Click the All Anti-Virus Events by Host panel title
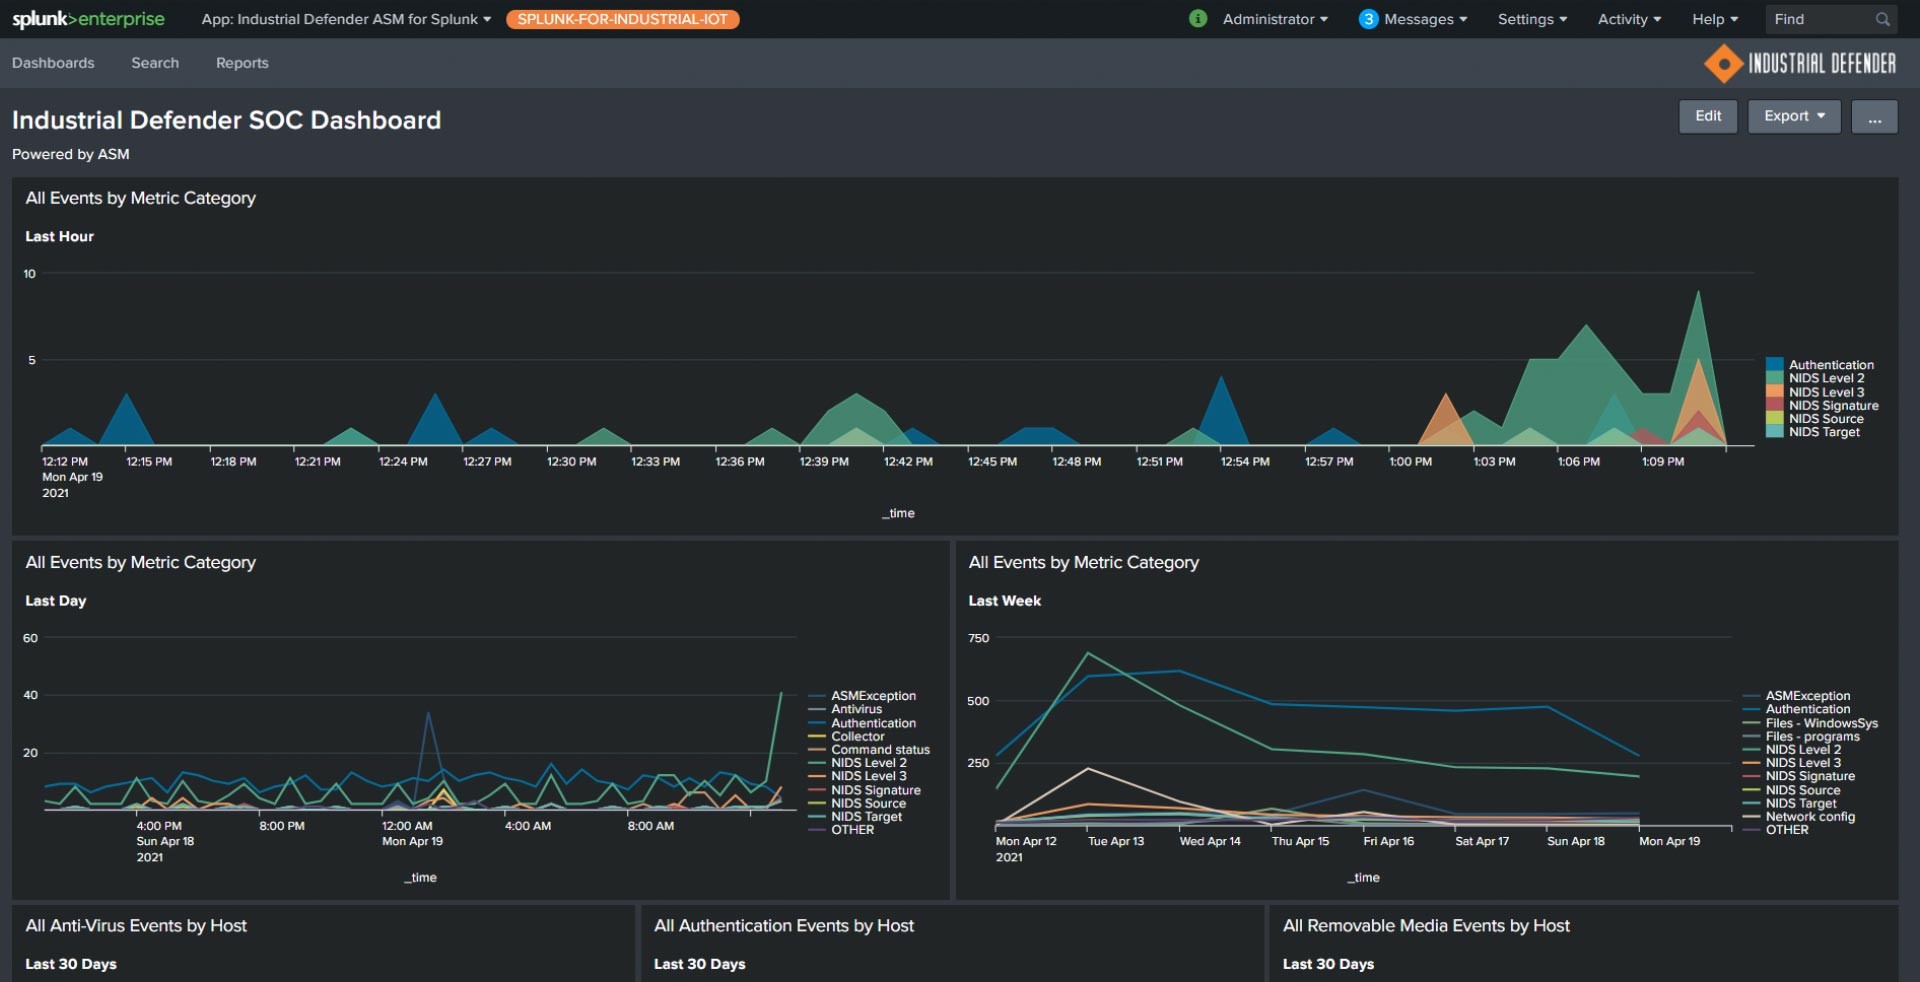 tap(136, 926)
